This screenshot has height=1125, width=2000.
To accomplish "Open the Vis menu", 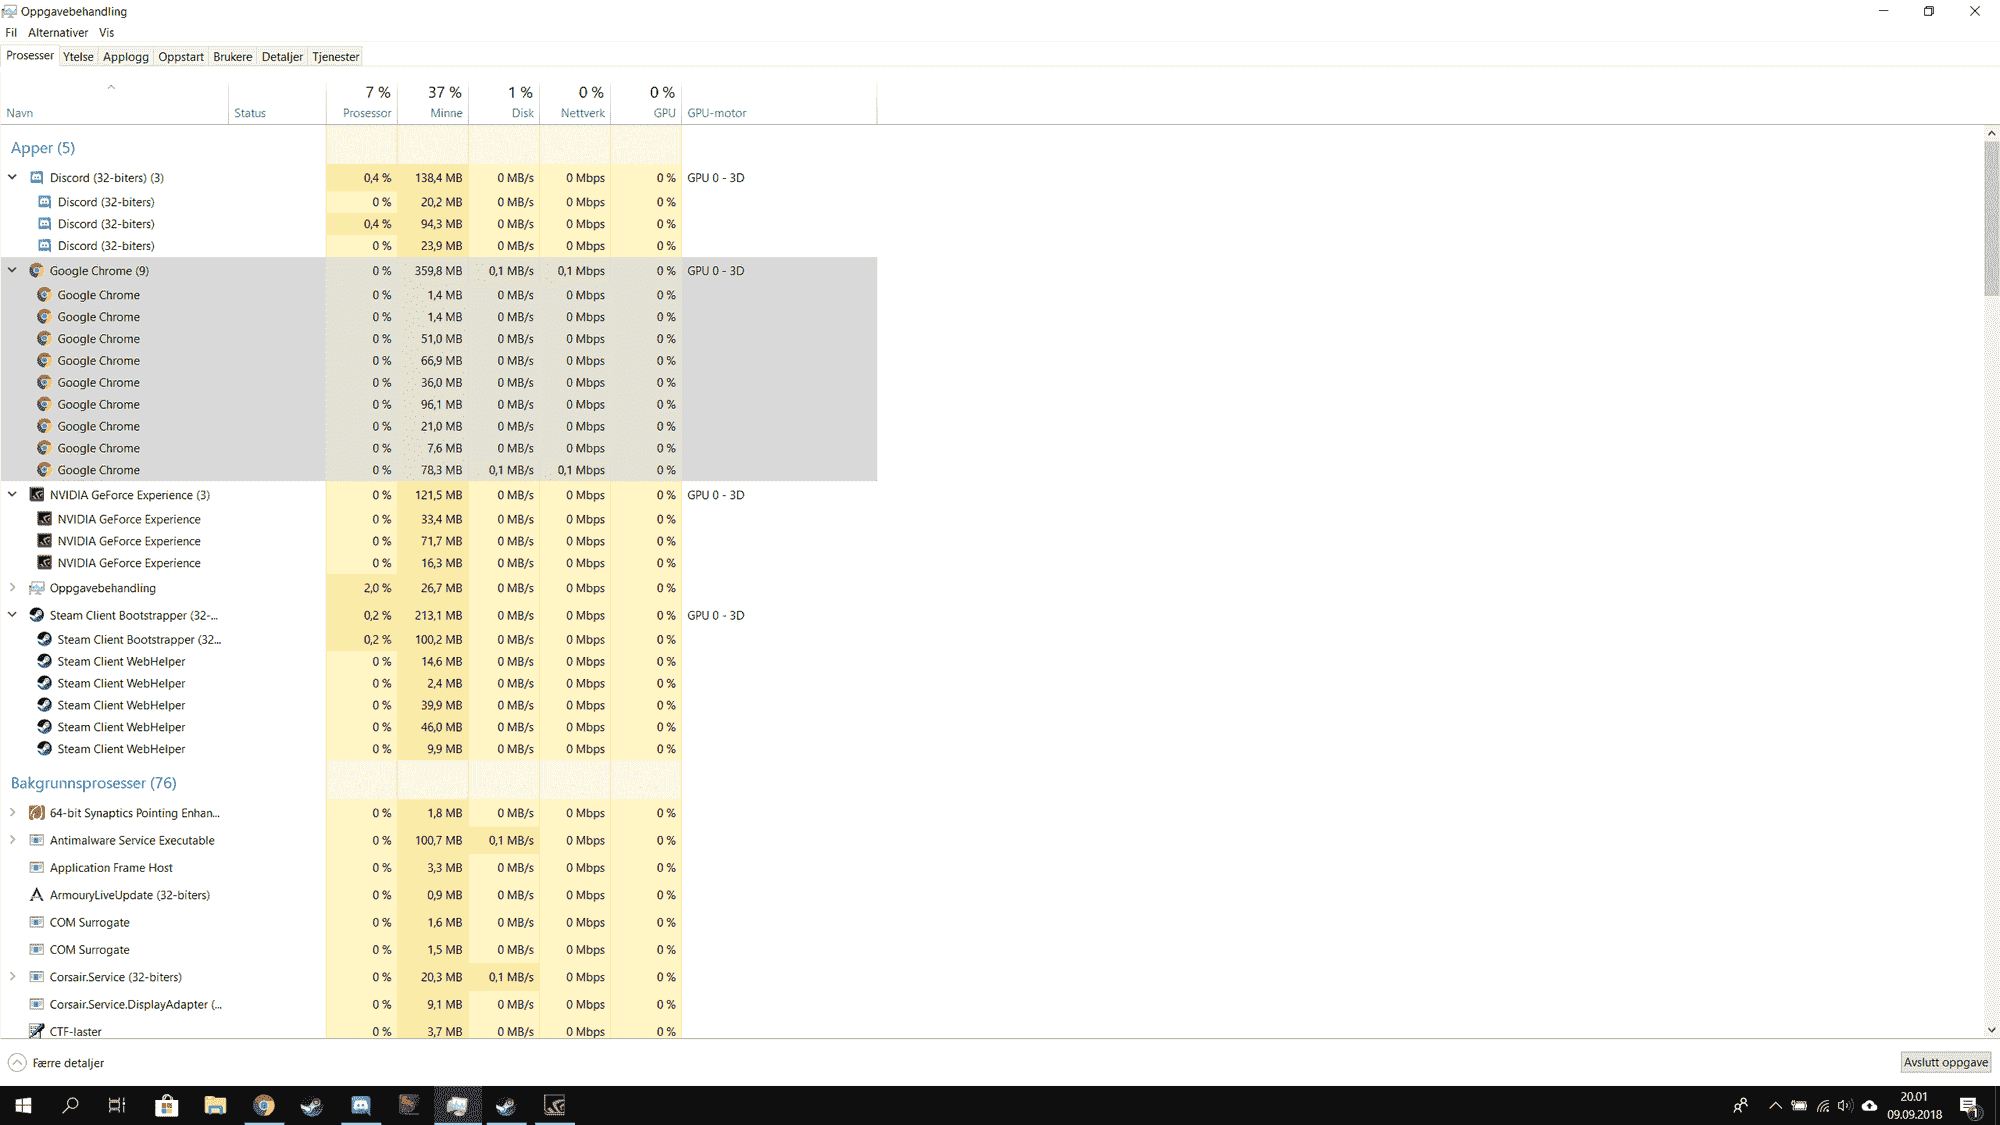I will (x=106, y=32).
